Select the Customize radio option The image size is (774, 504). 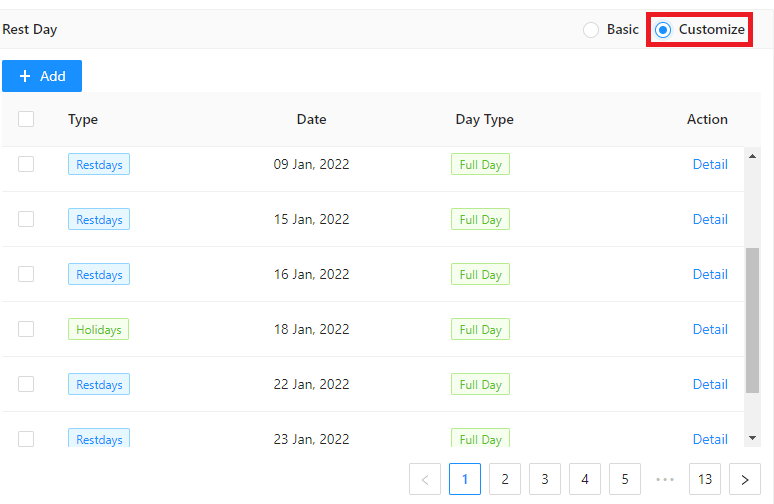click(x=663, y=30)
